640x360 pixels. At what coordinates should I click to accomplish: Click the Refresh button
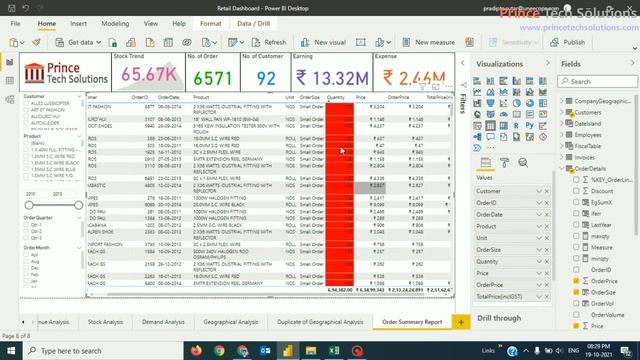(269, 42)
